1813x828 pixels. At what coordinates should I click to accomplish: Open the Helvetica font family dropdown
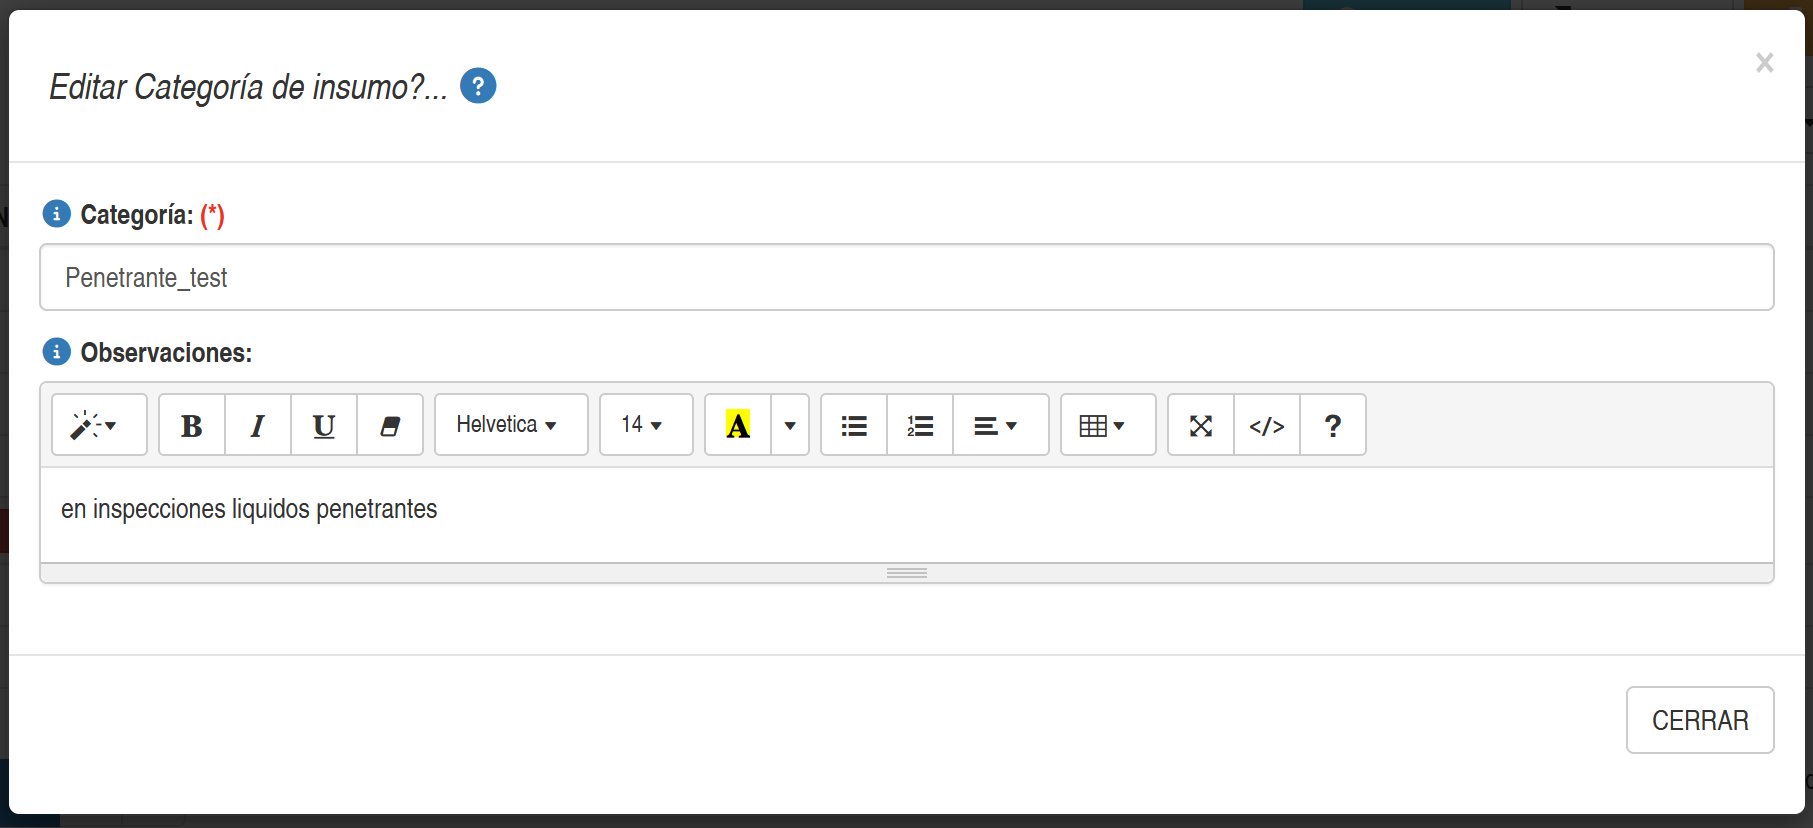click(510, 425)
